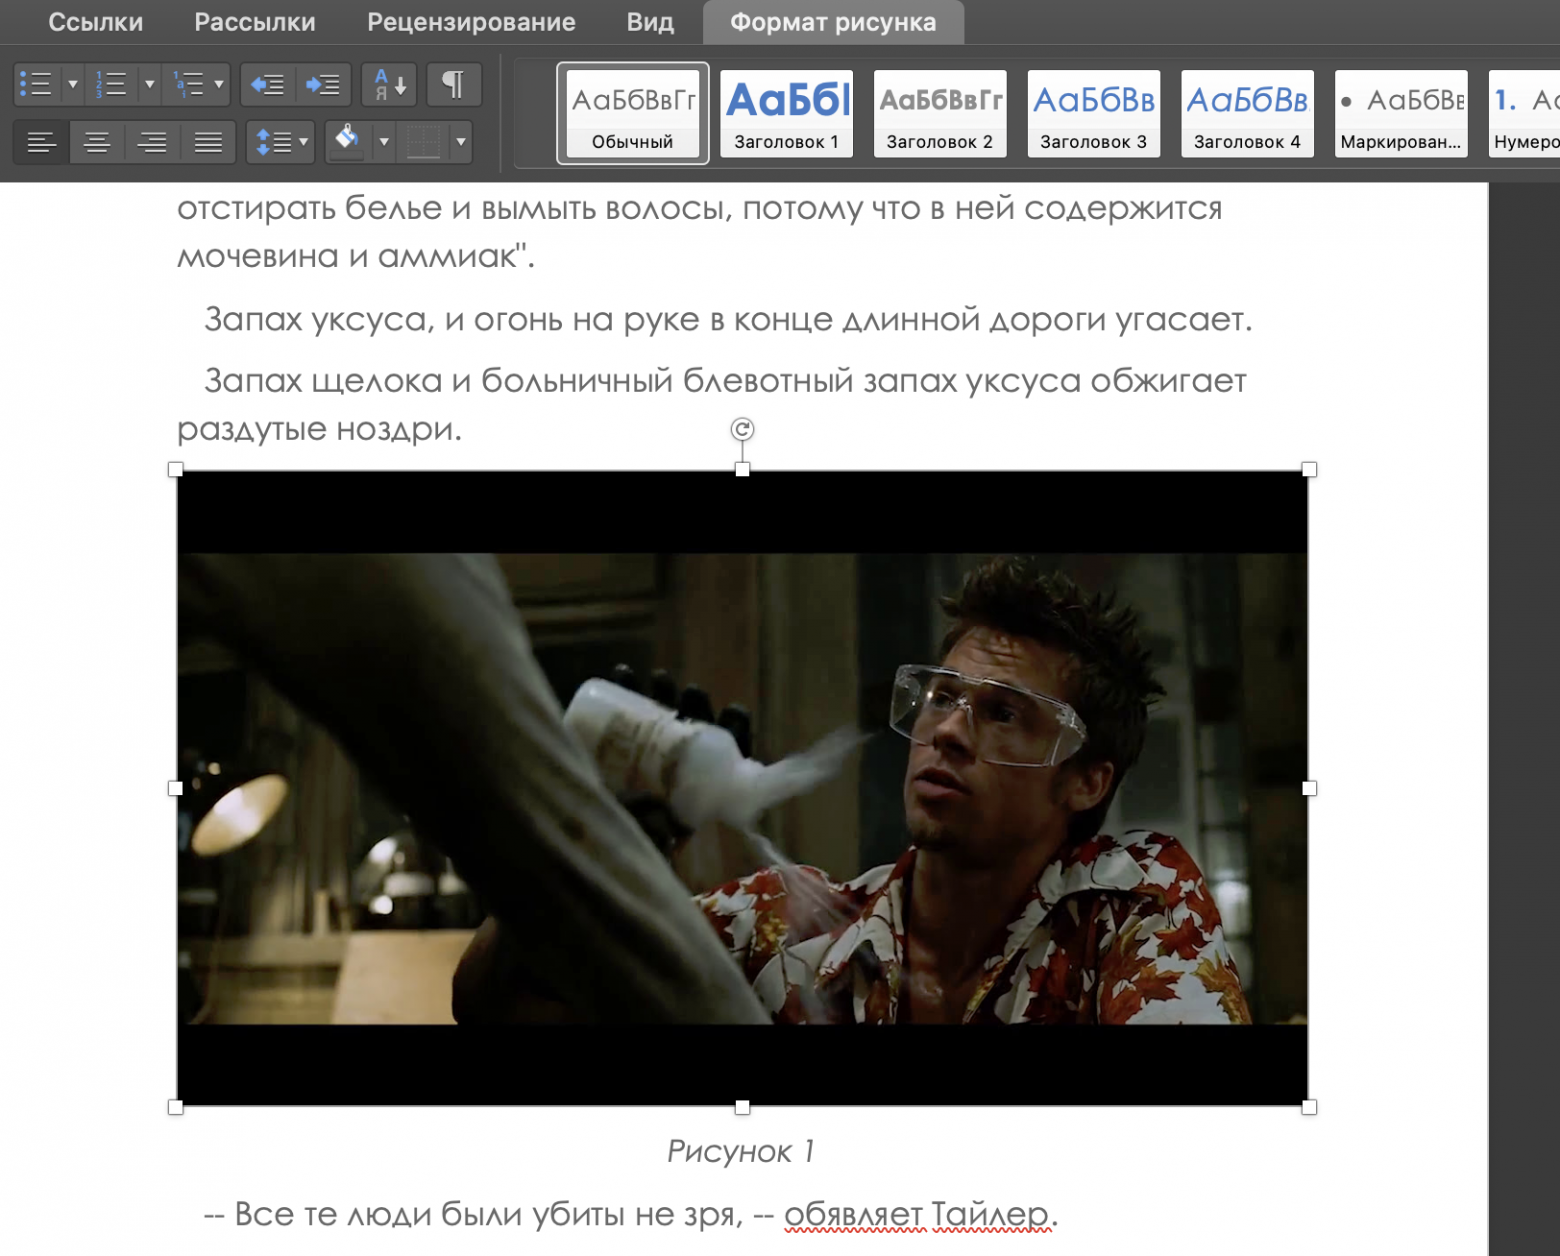Increase the paragraph indent

click(323, 85)
